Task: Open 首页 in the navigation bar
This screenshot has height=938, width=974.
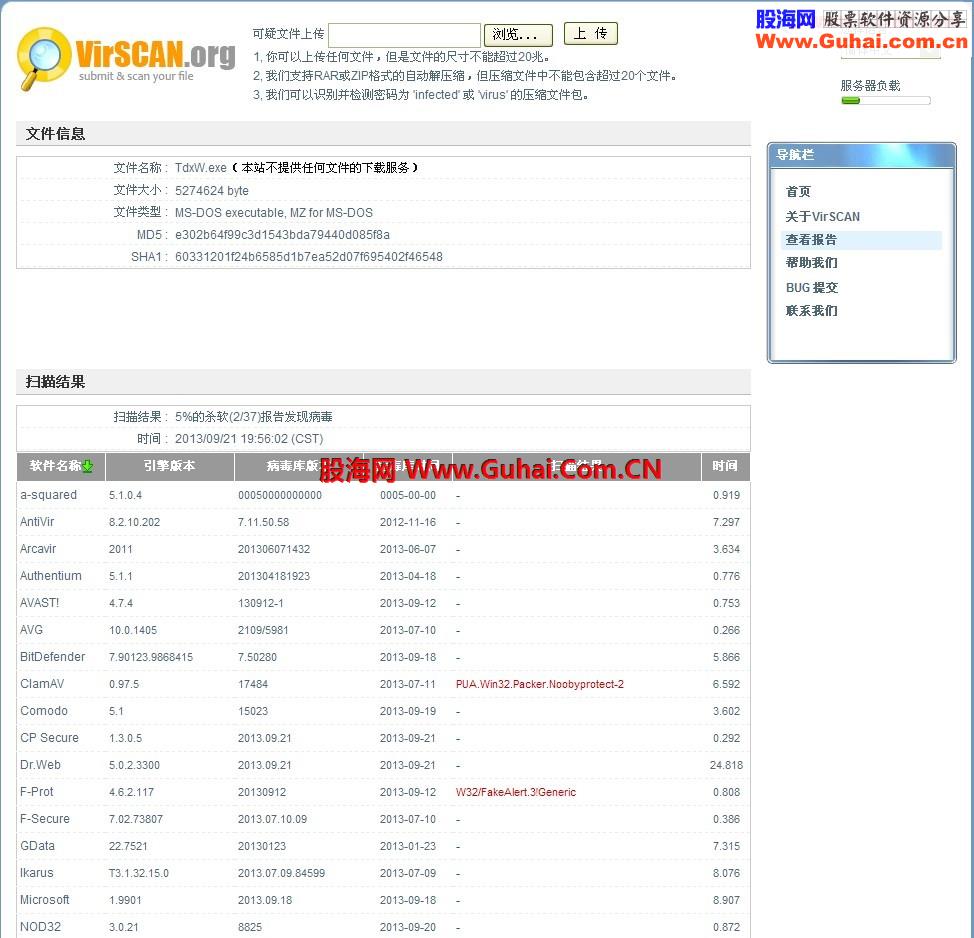Action: pos(798,191)
